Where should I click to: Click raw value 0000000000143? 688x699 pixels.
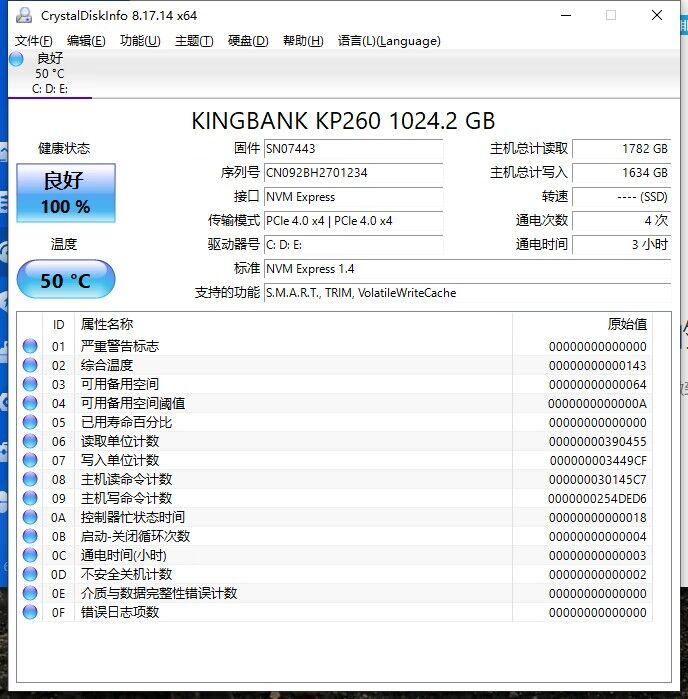(x=597, y=366)
